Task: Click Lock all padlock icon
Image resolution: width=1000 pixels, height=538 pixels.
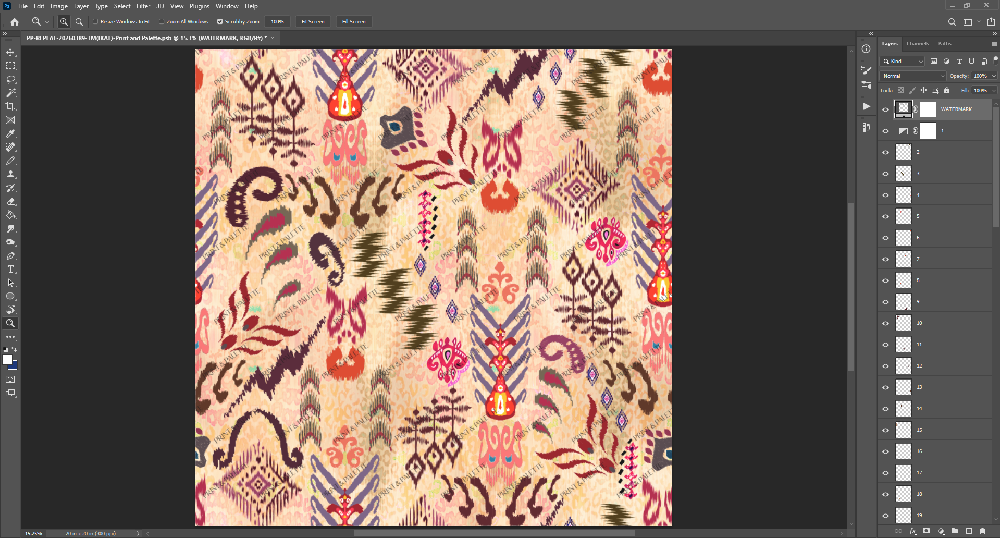Action: [946, 91]
